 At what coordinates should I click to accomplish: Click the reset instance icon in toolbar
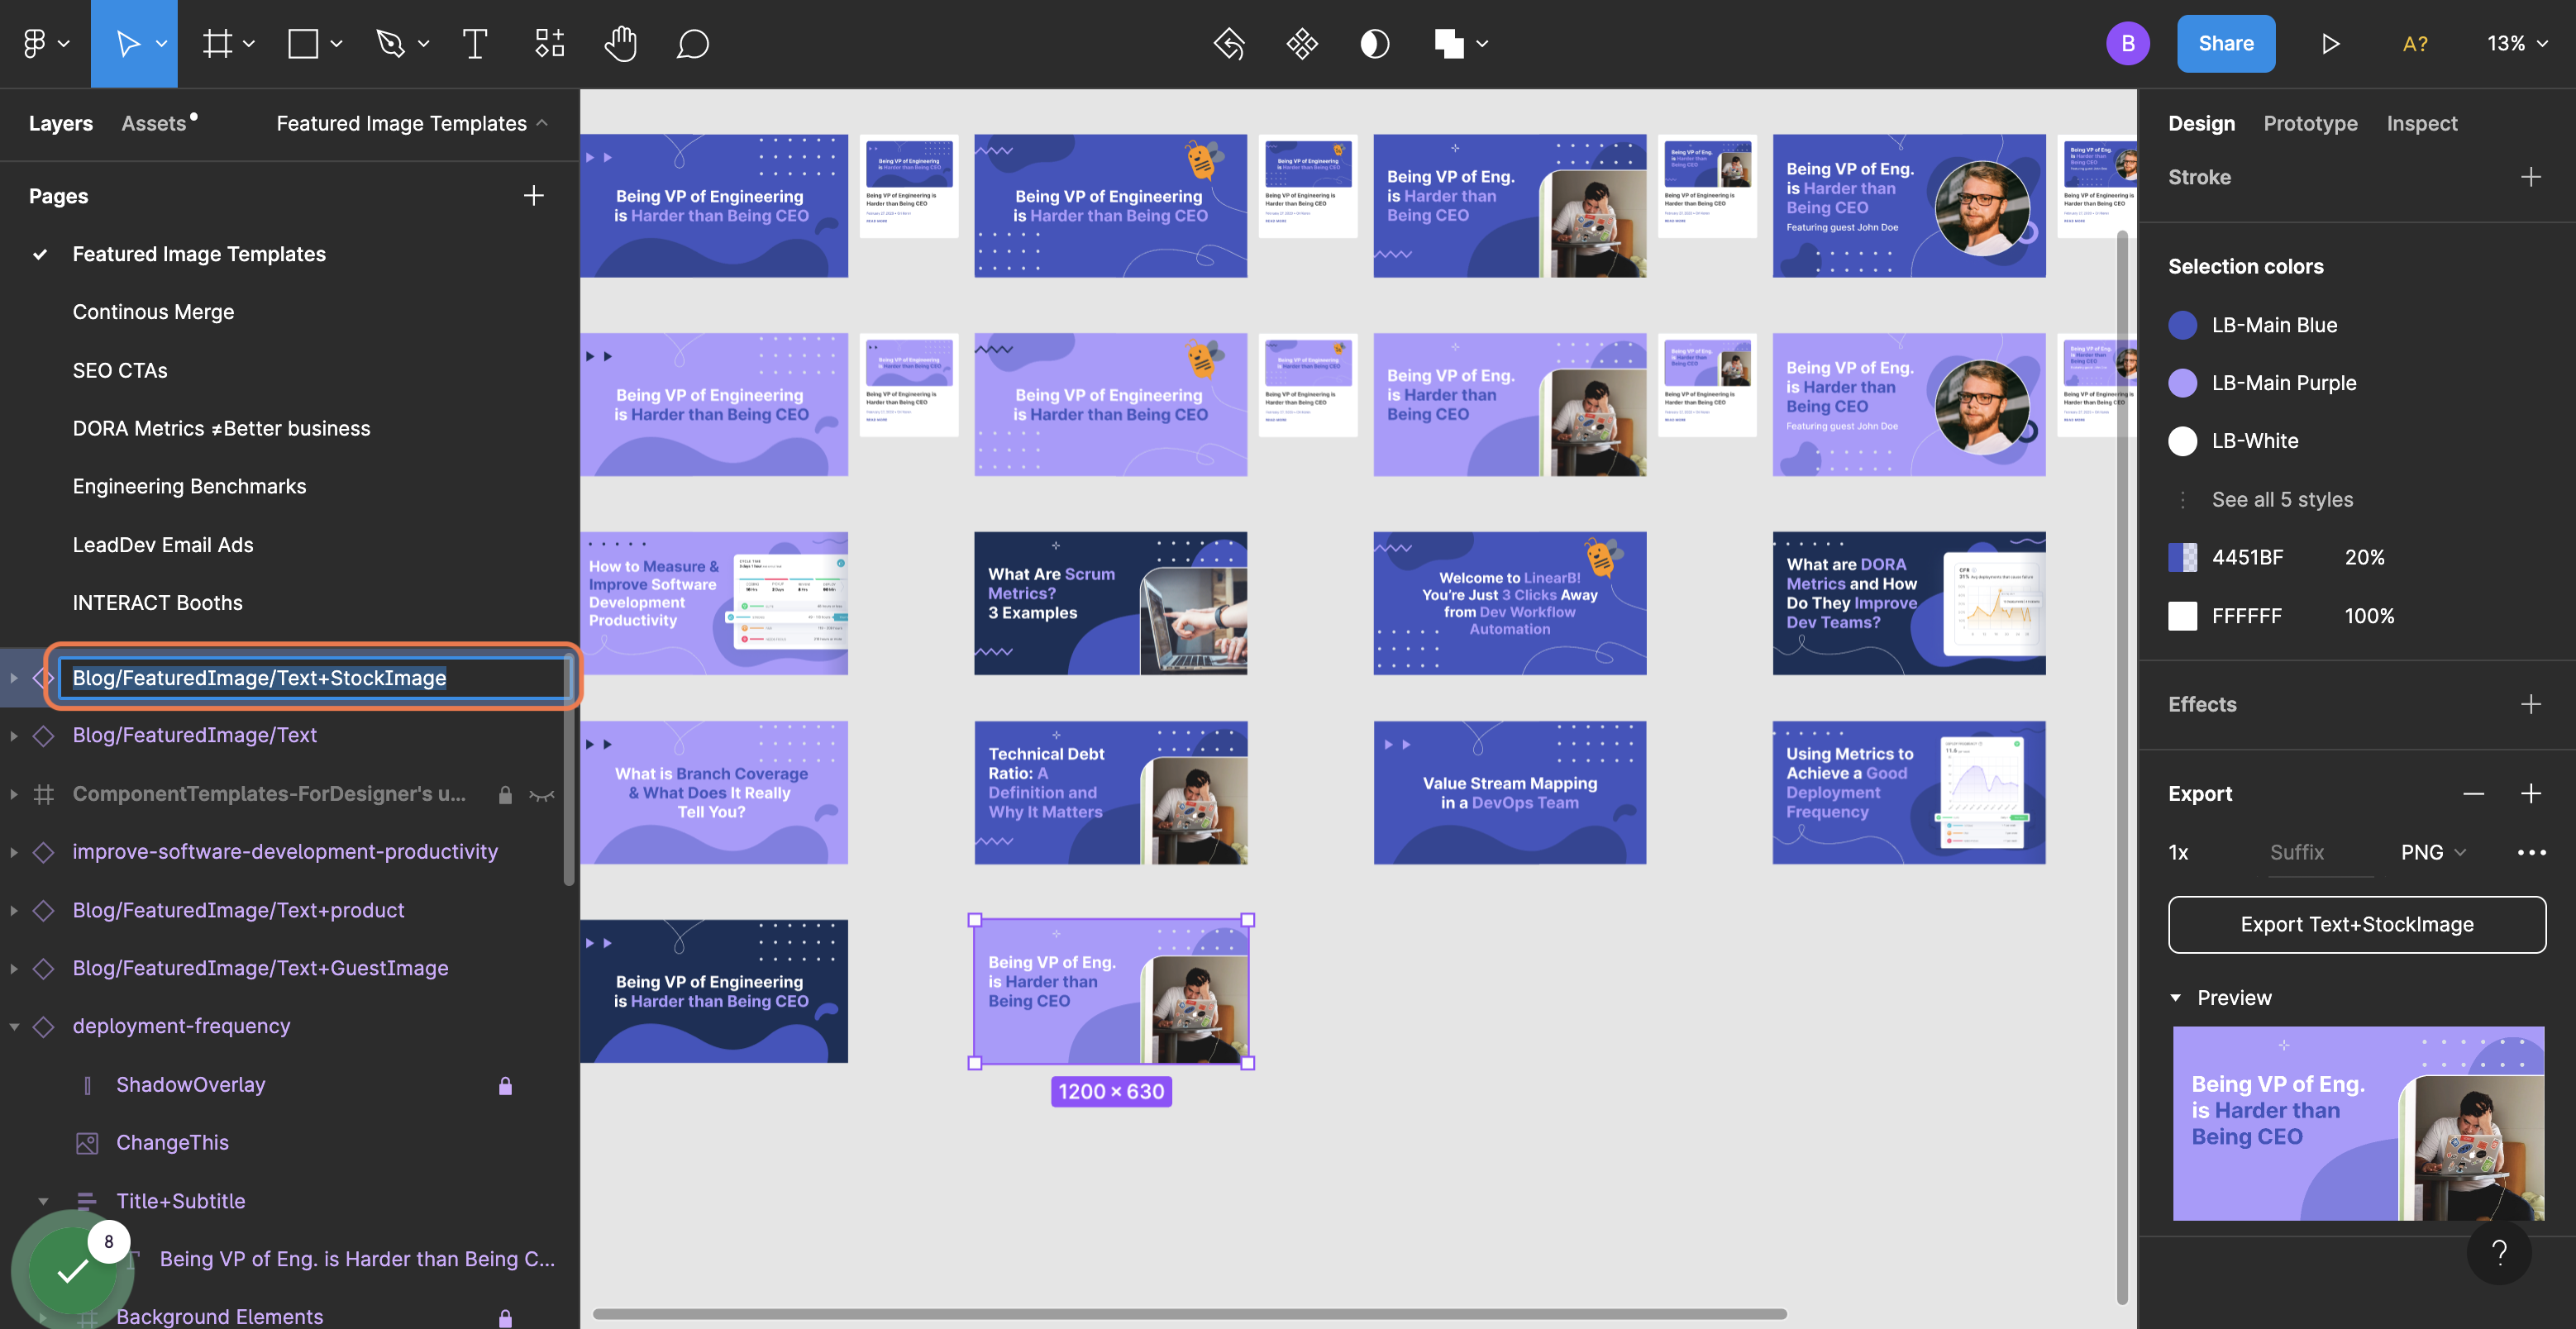pyautogui.click(x=1229, y=43)
